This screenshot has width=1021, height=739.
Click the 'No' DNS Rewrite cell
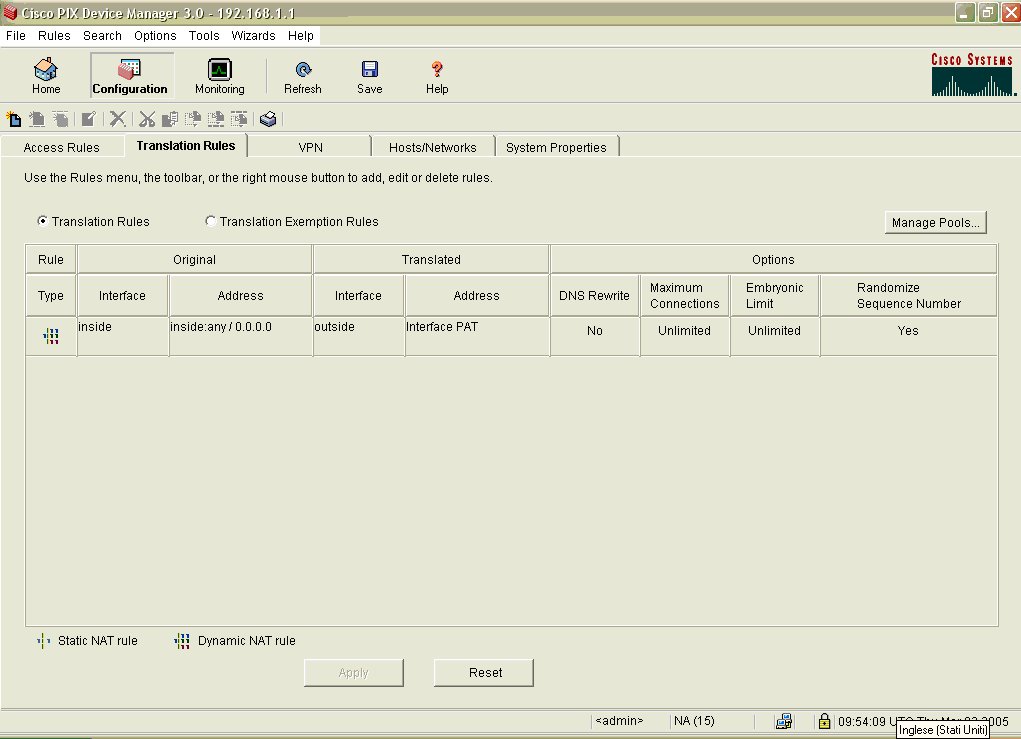(594, 336)
